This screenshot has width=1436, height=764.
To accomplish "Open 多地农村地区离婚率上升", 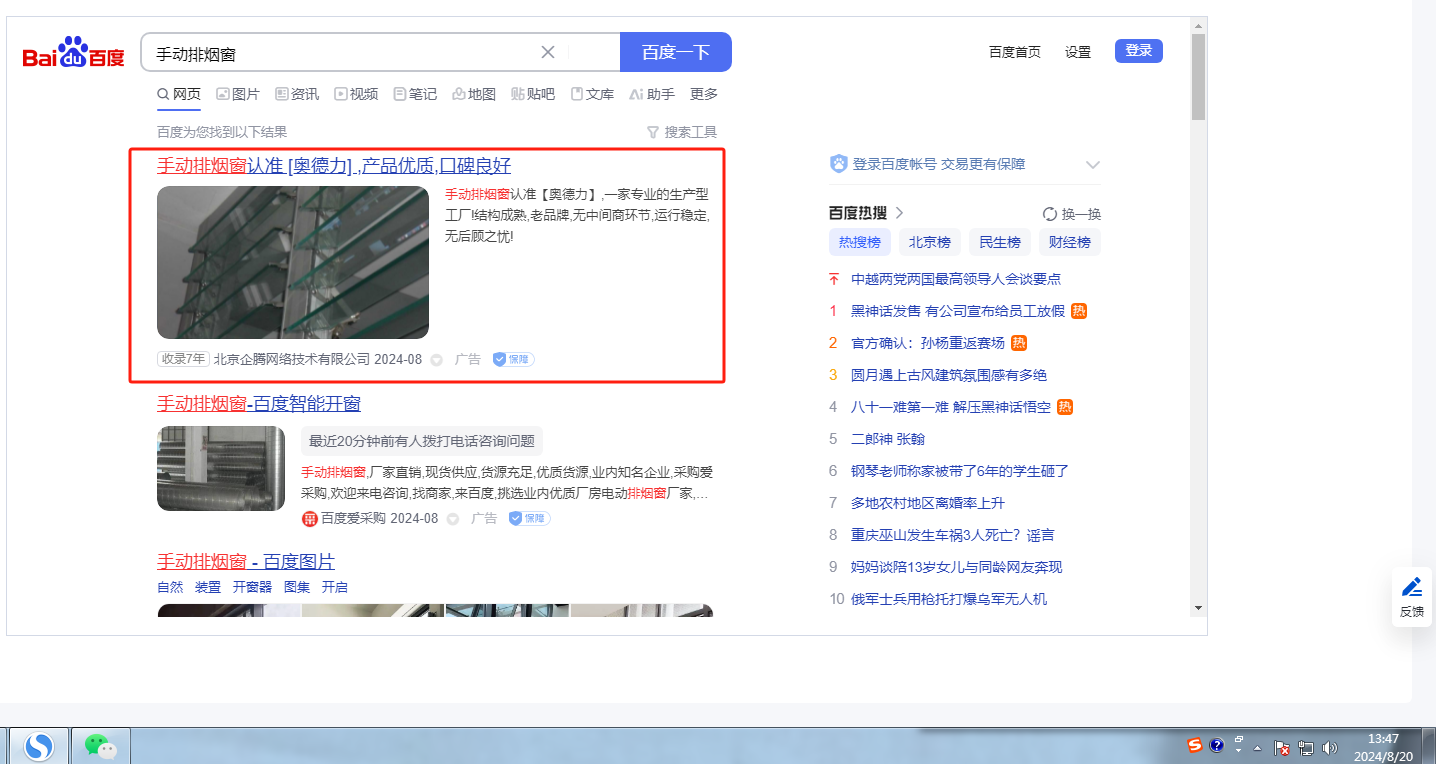I will pos(928,503).
